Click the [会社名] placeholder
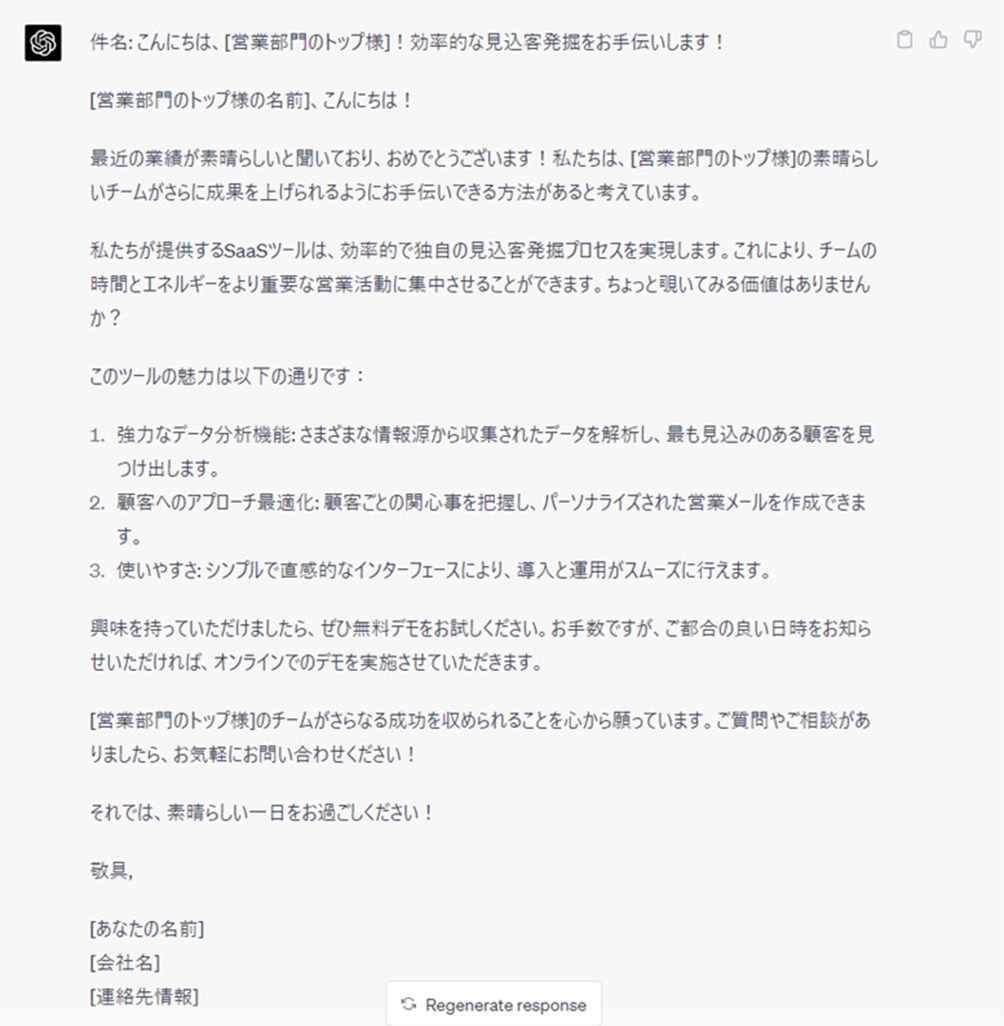The height and width of the screenshot is (1026, 1004). (x=125, y=963)
